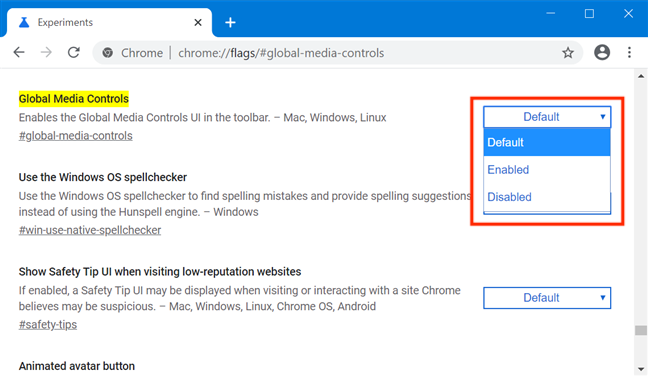Reload the flags page
The width and height of the screenshot is (648, 376).
point(74,52)
